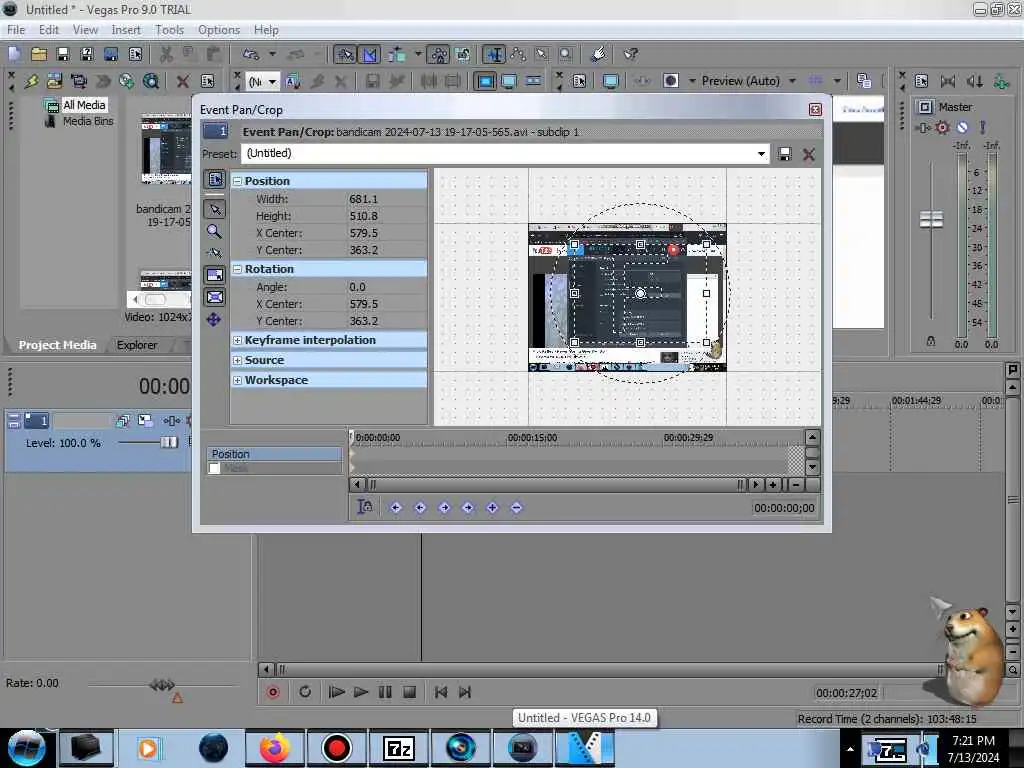This screenshot has height=768, width=1024.
Task: Click the playback Rate slider handle
Action: pos(162,684)
